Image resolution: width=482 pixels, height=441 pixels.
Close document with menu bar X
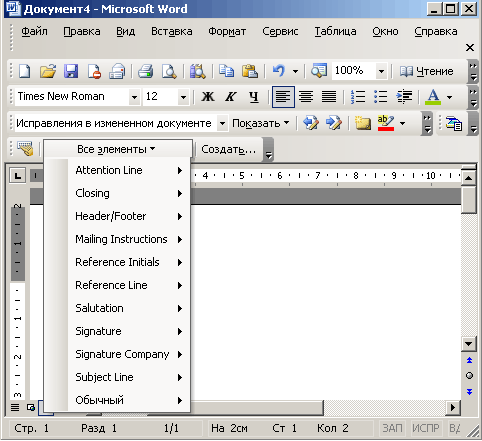tap(470, 48)
